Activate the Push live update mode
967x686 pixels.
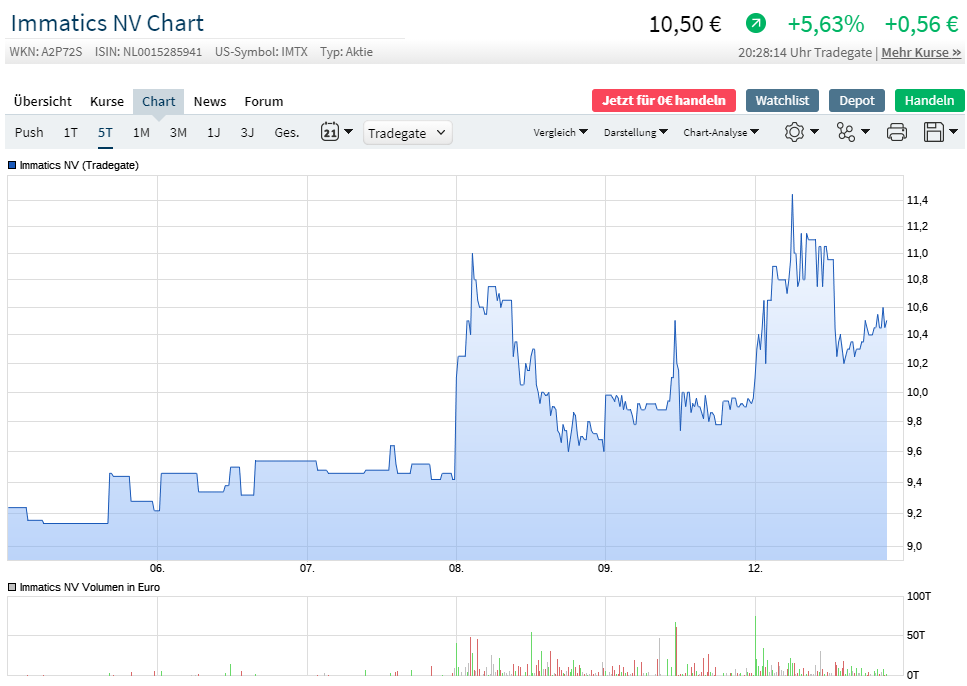click(x=29, y=132)
